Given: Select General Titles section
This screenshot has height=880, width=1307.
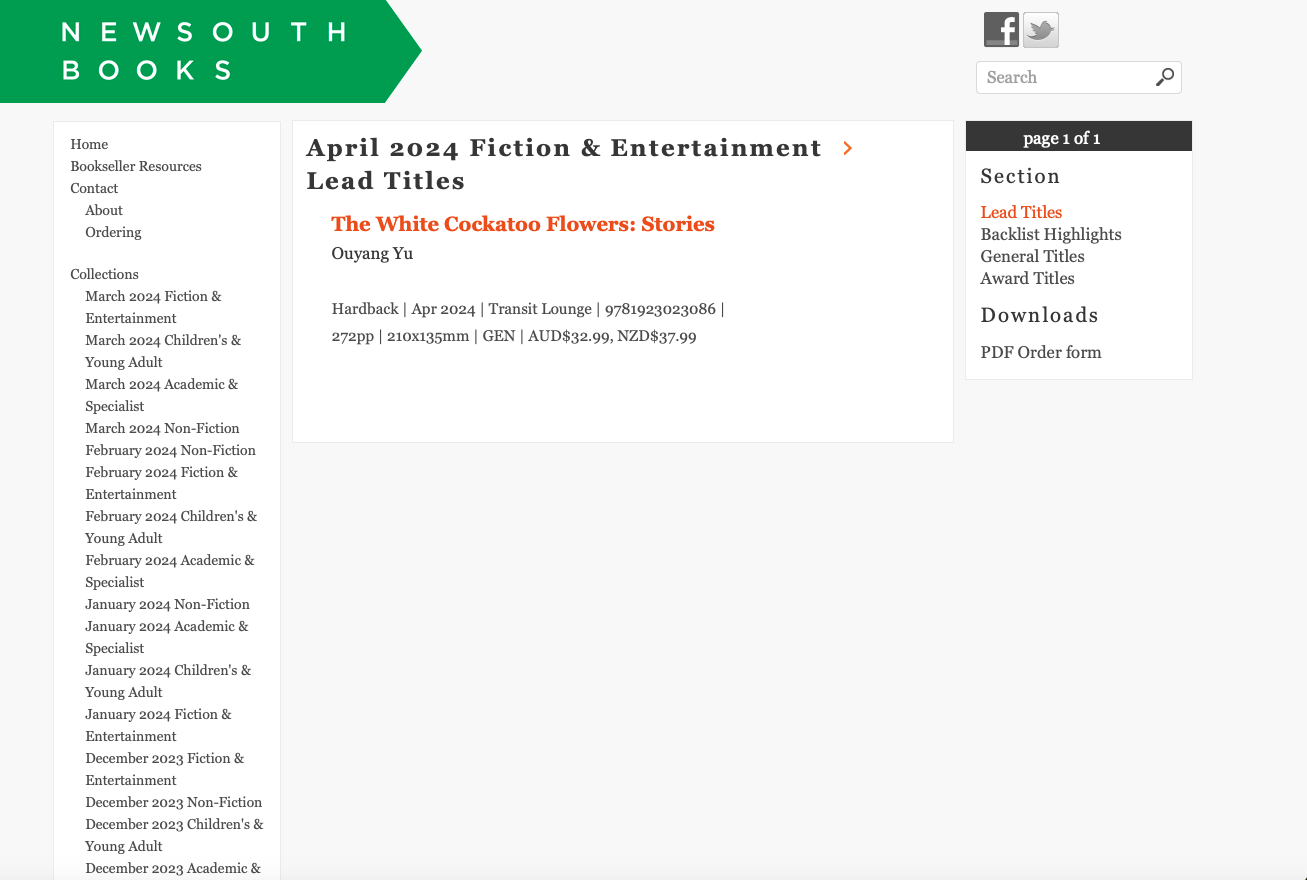Looking at the screenshot, I should 1032,256.
